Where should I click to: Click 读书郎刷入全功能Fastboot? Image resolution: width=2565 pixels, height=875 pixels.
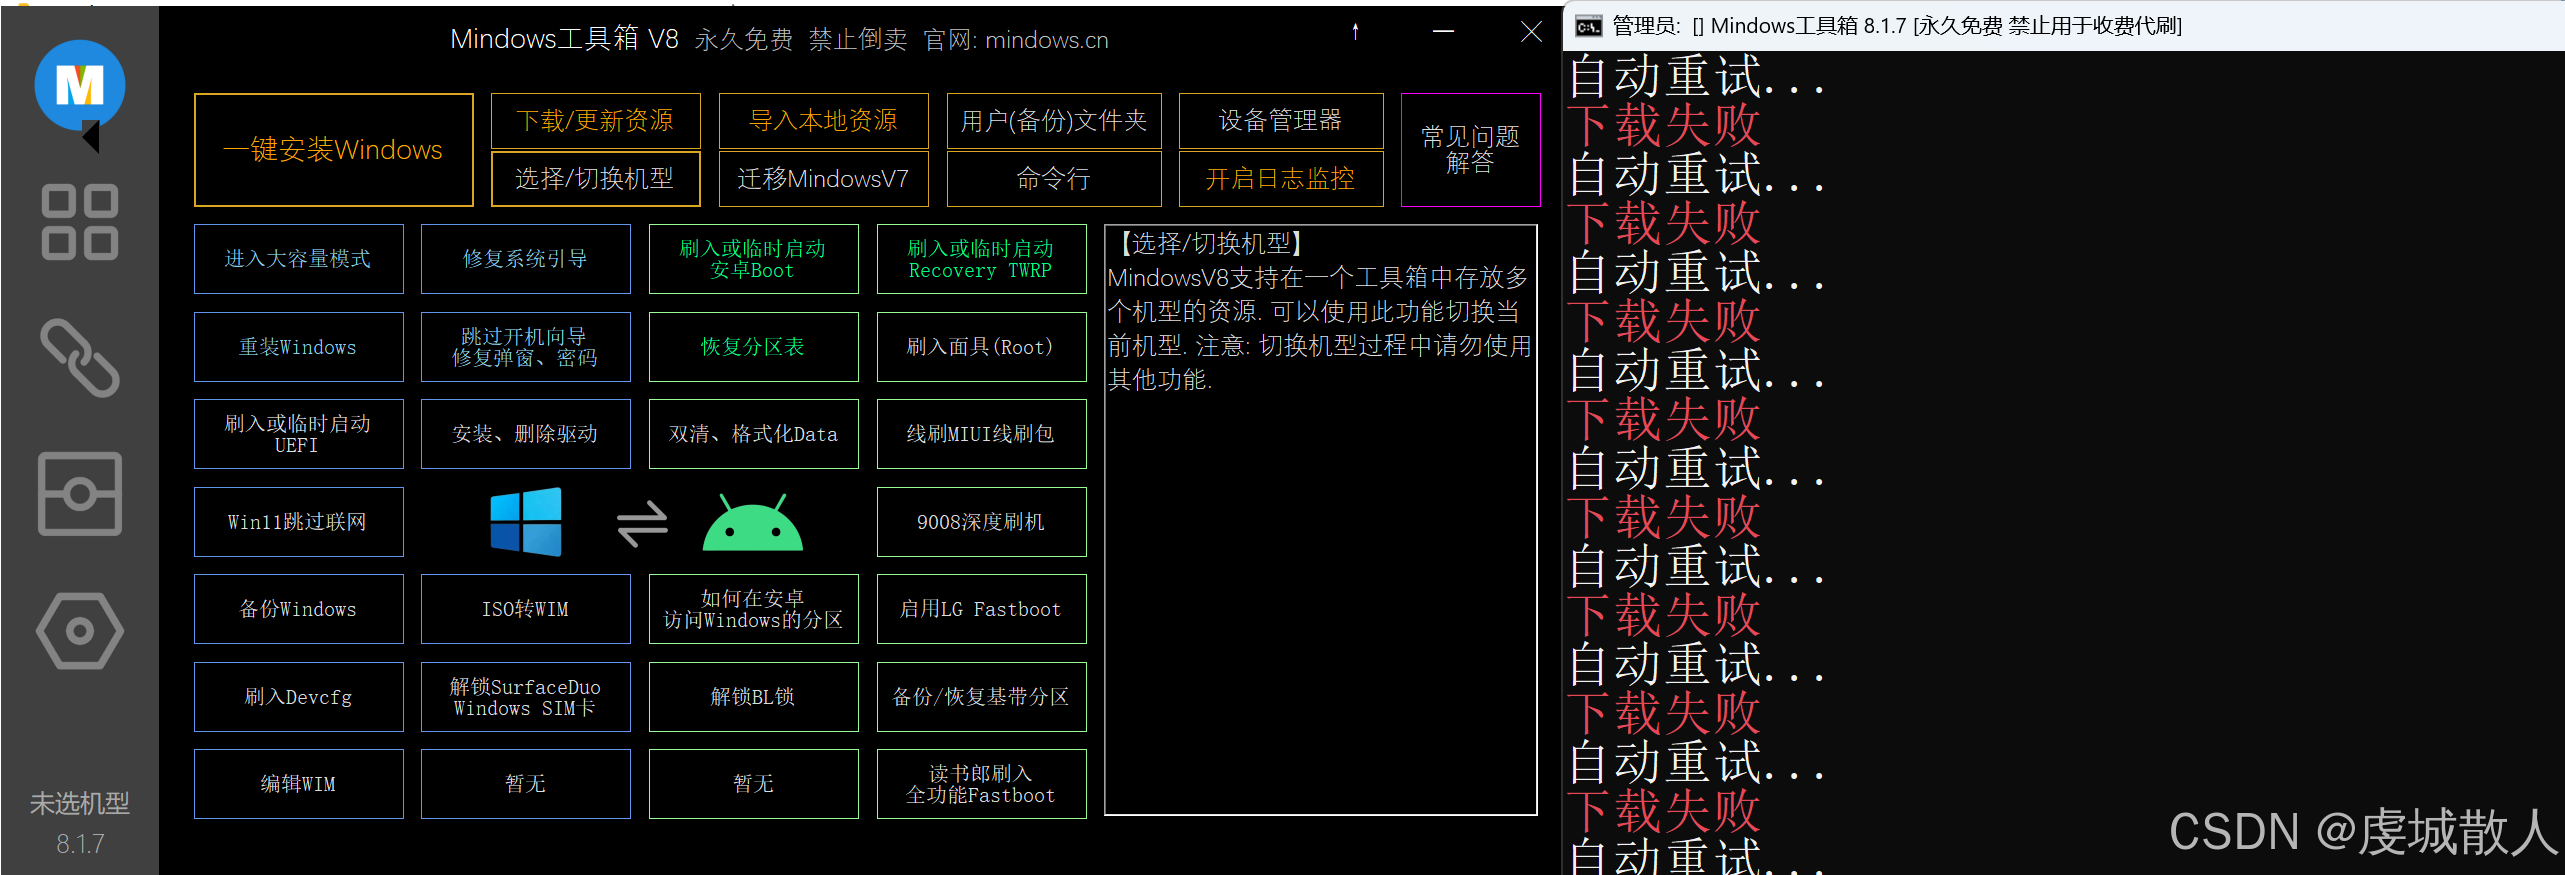pos(981,784)
